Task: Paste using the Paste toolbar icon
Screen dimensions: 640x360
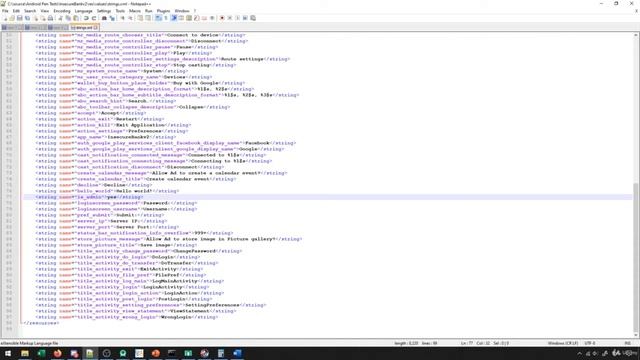Action: click(x=76, y=18)
